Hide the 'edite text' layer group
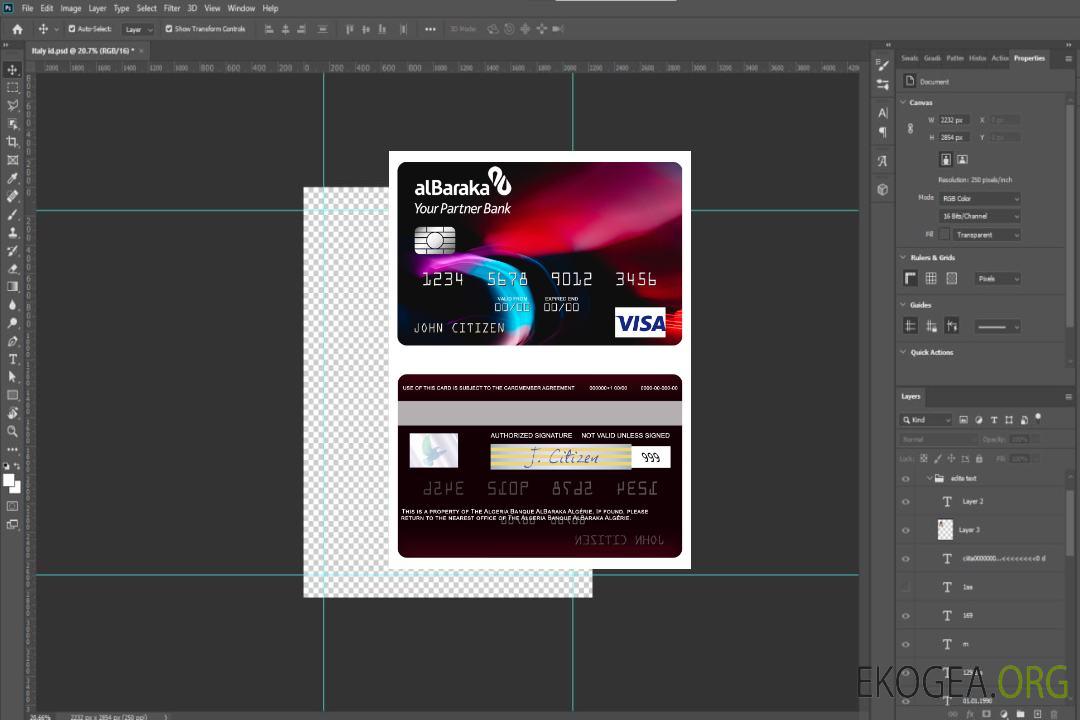The height and width of the screenshot is (720, 1080). coord(906,479)
